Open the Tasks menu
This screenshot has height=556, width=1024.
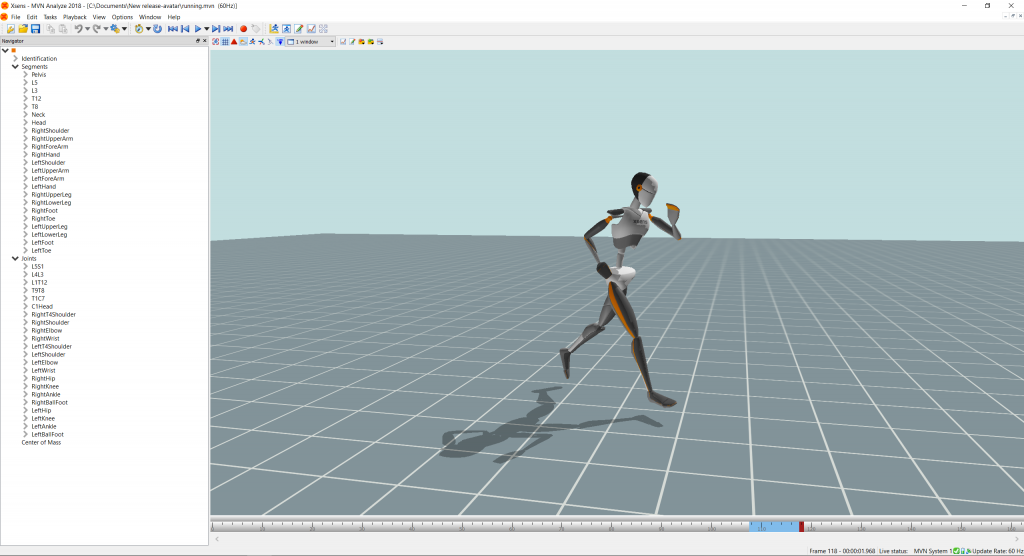coord(50,17)
